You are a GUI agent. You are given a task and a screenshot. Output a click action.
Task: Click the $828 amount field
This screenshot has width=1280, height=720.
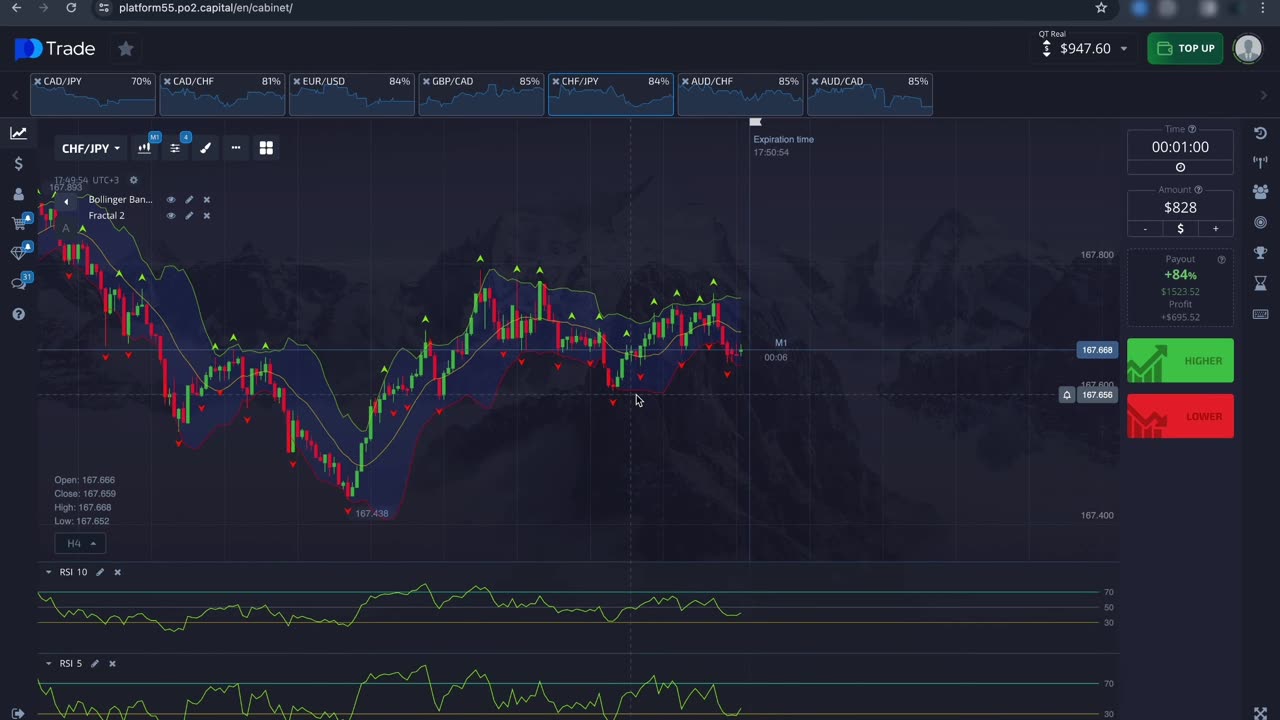coord(1180,207)
